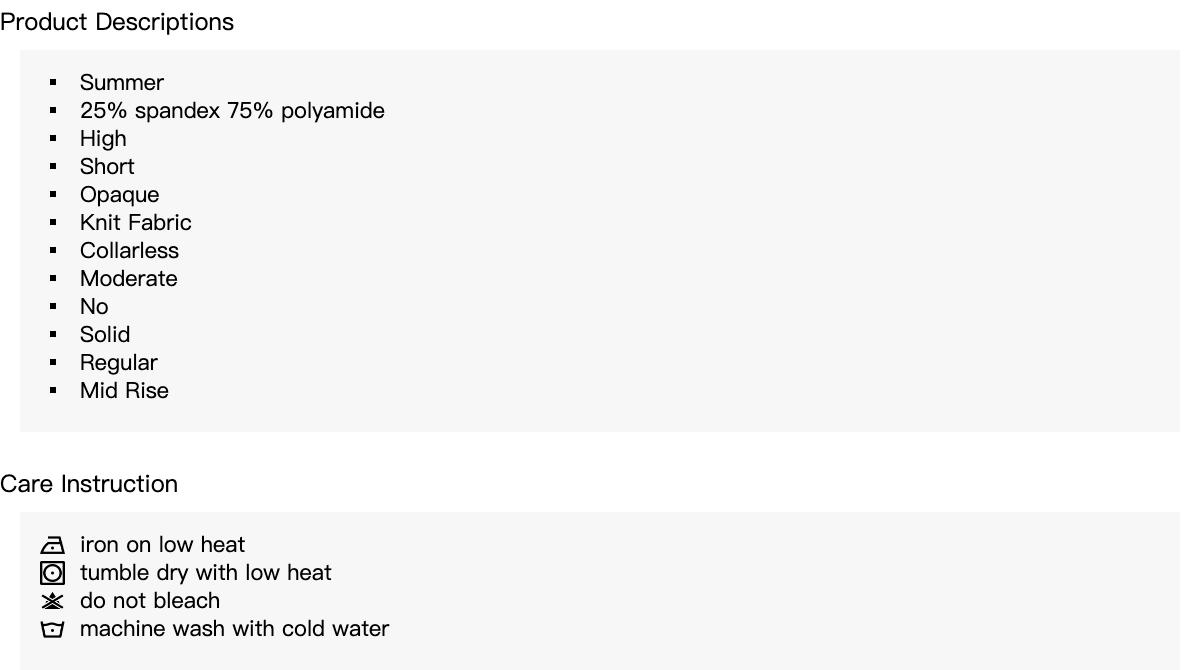Click tumble dry with low heat text
The height and width of the screenshot is (670, 1200).
coord(205,573)
